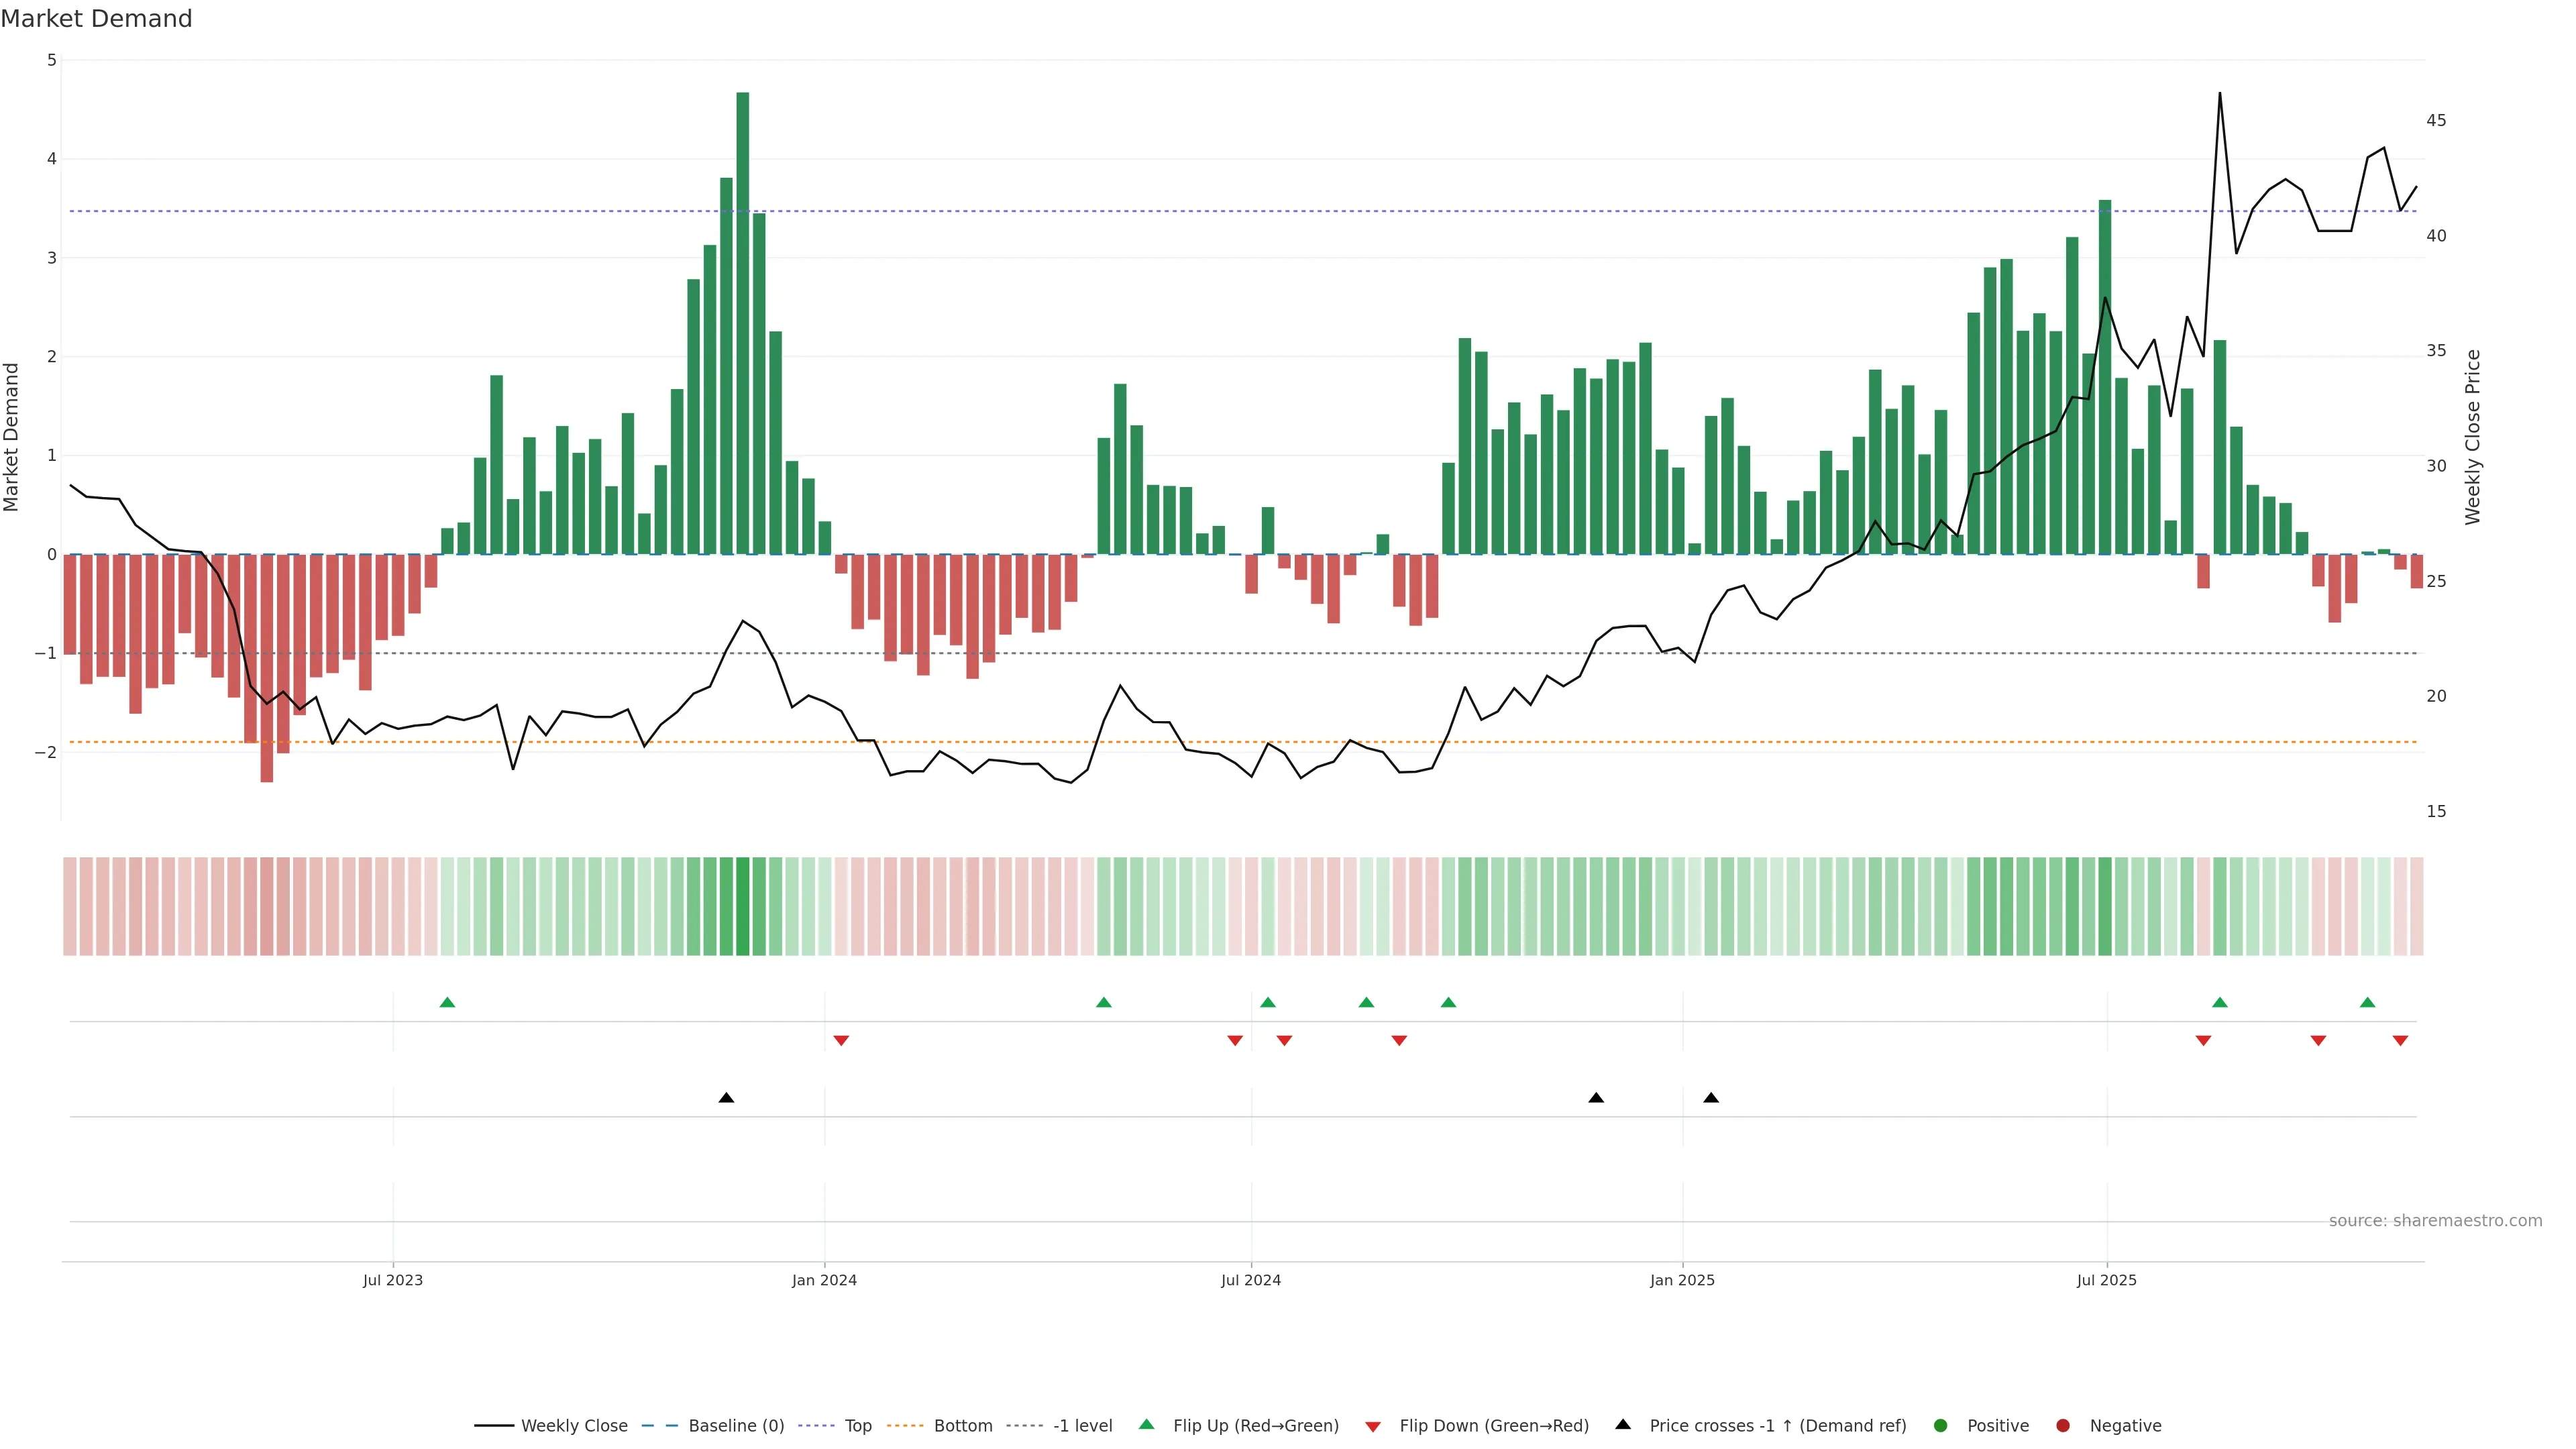This screenshot has width=2576, height=1449.
Task: Click the source: sharemaestro.com text
Action: point(2435,1220)
